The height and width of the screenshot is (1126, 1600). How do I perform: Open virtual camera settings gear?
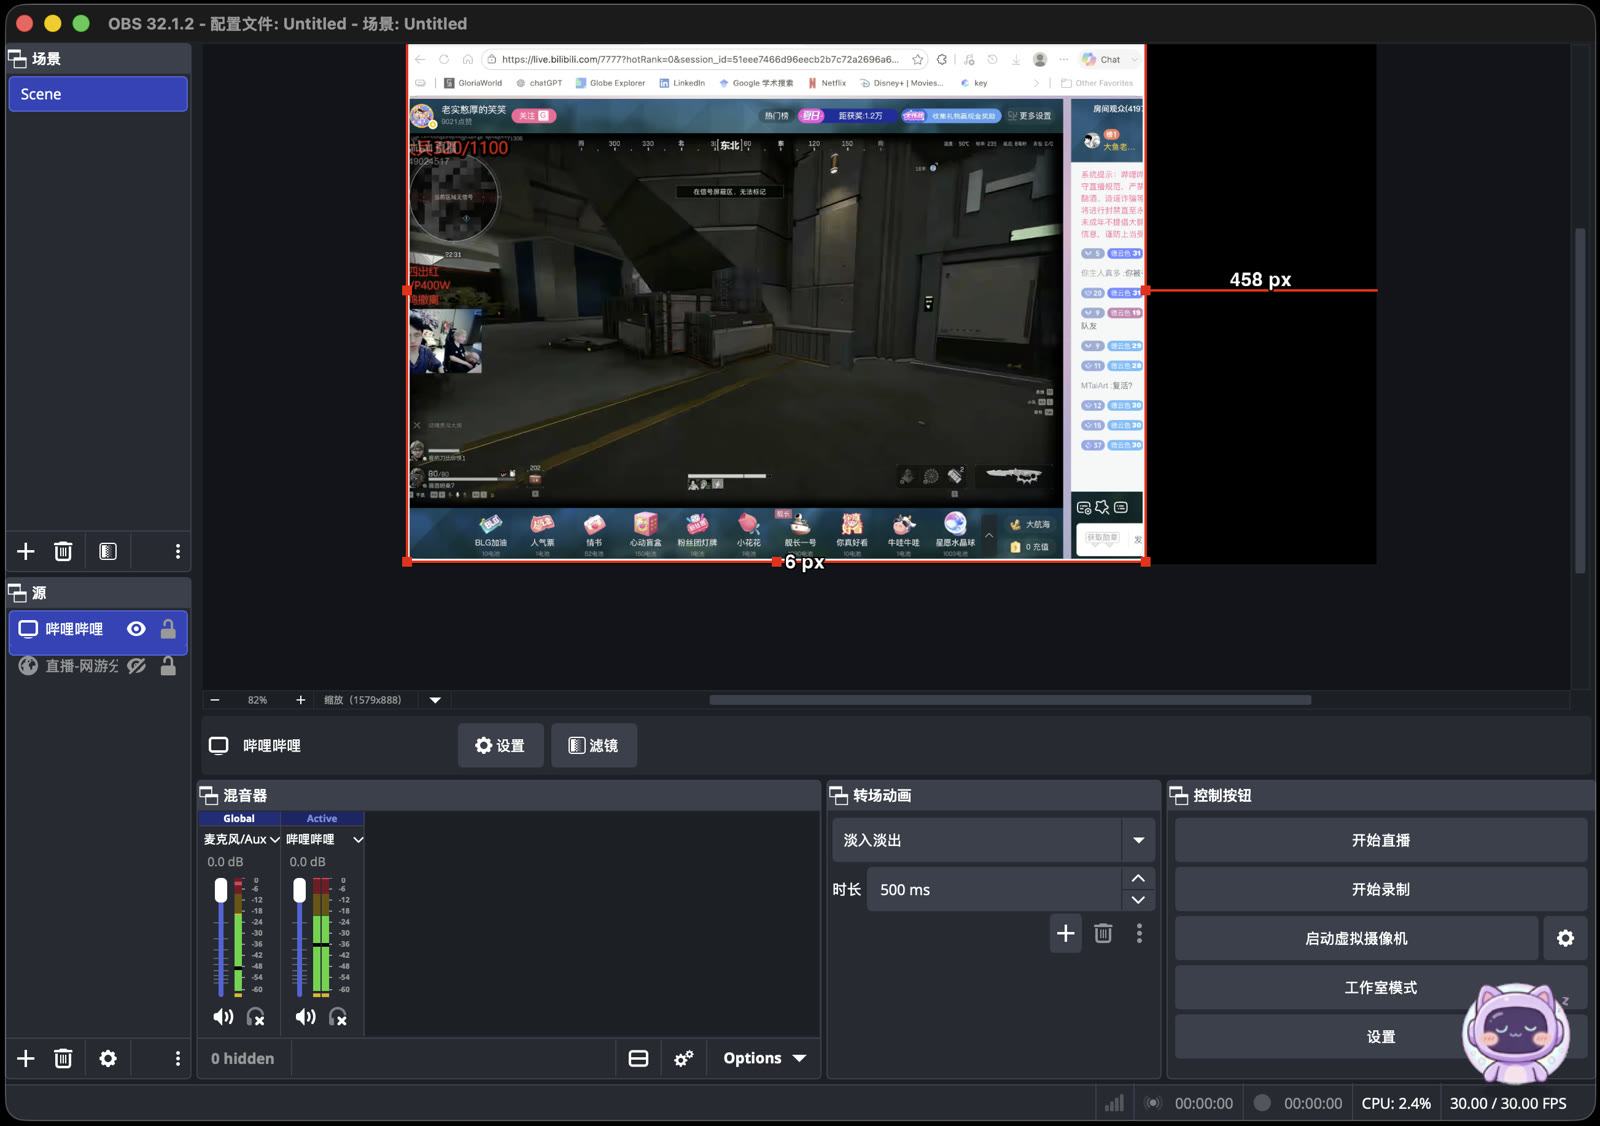pyautogui.click(x=1565, y=938)
